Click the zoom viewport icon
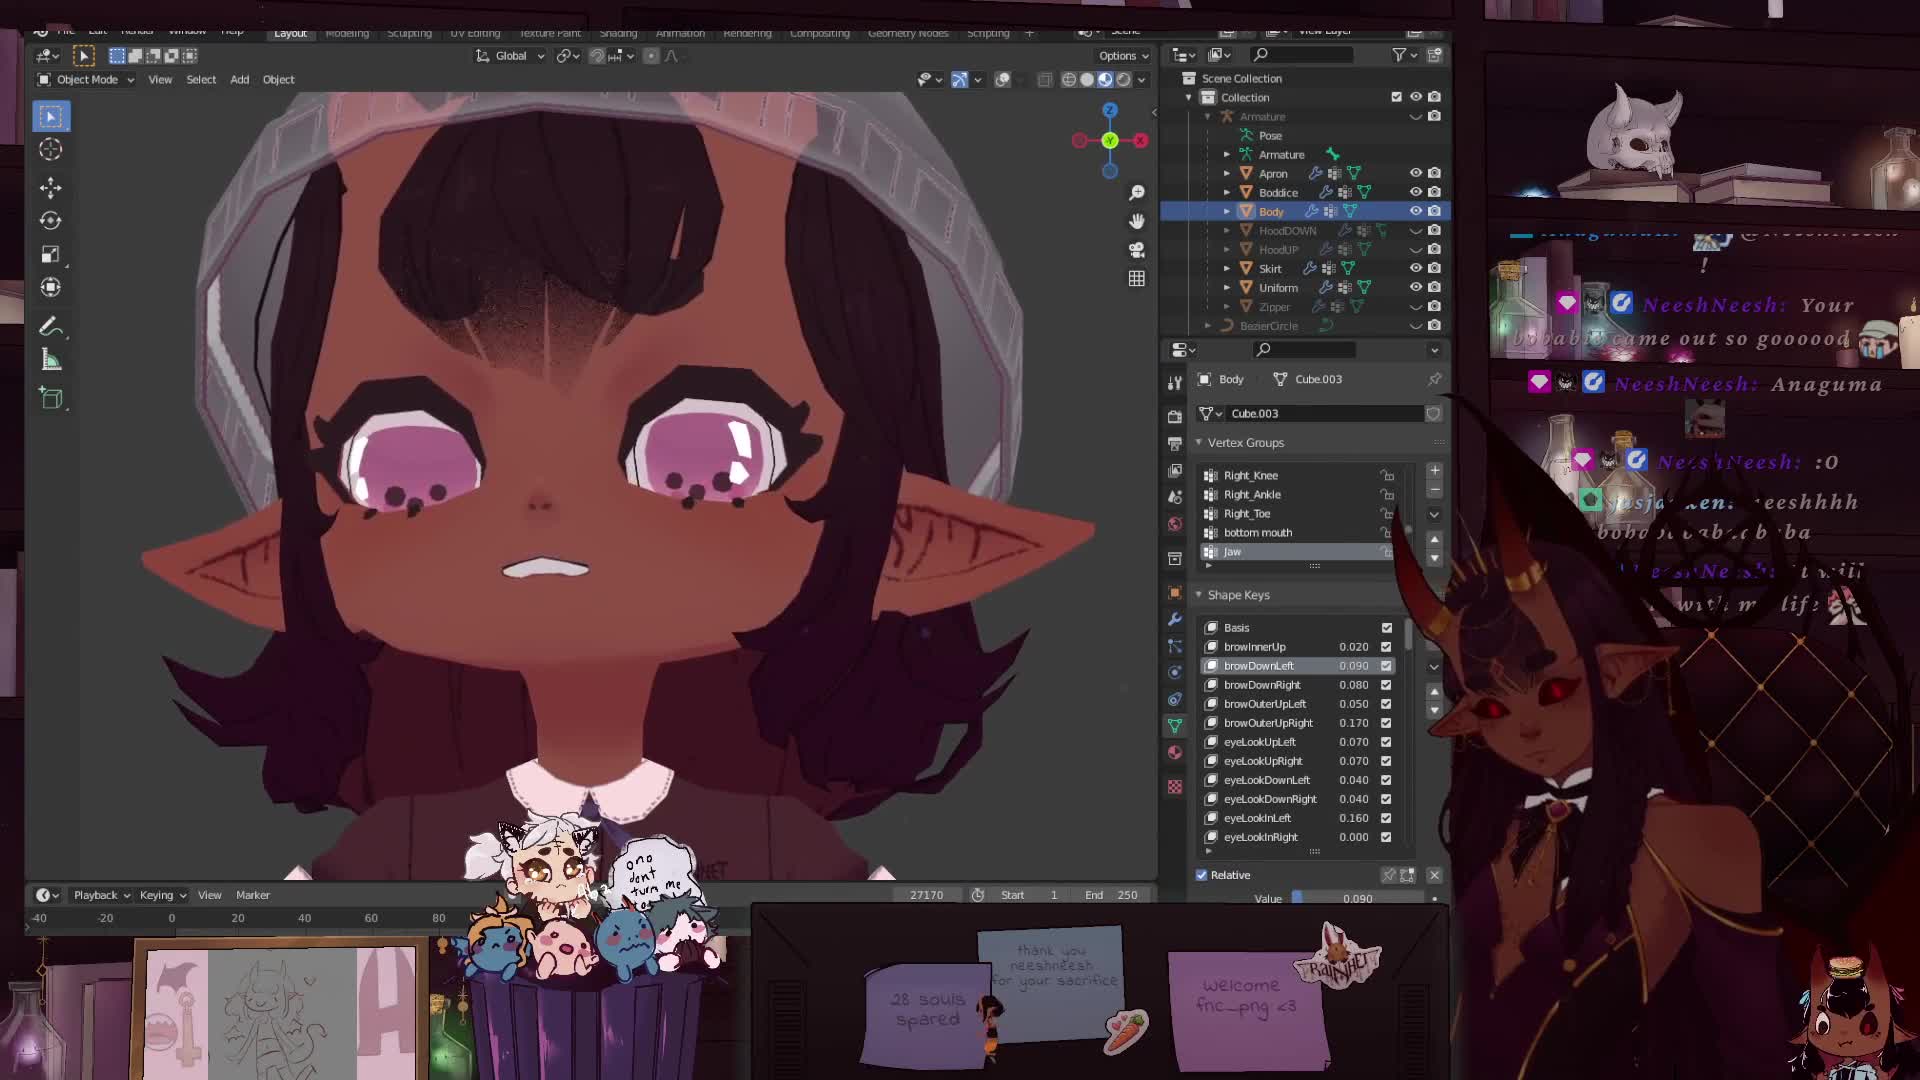The image size is (1920, 1080). coord(1137,192)
